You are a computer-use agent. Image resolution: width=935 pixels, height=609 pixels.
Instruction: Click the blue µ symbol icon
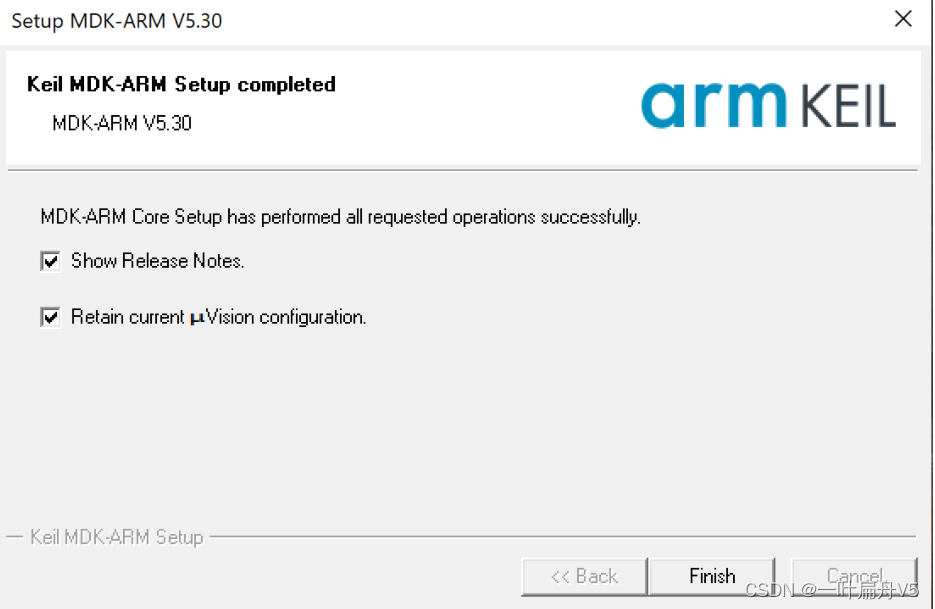tap(197, 319)
